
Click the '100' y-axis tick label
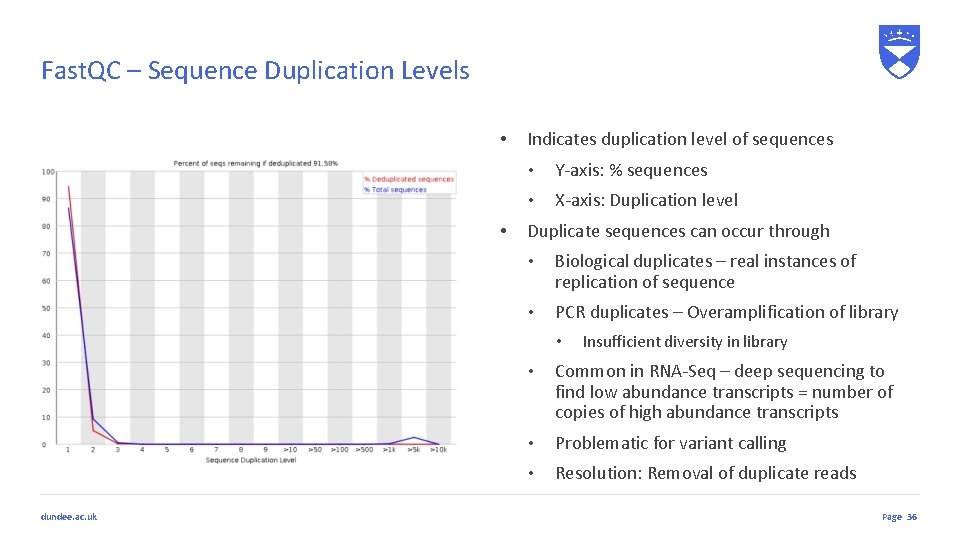(x=48, y=172)
